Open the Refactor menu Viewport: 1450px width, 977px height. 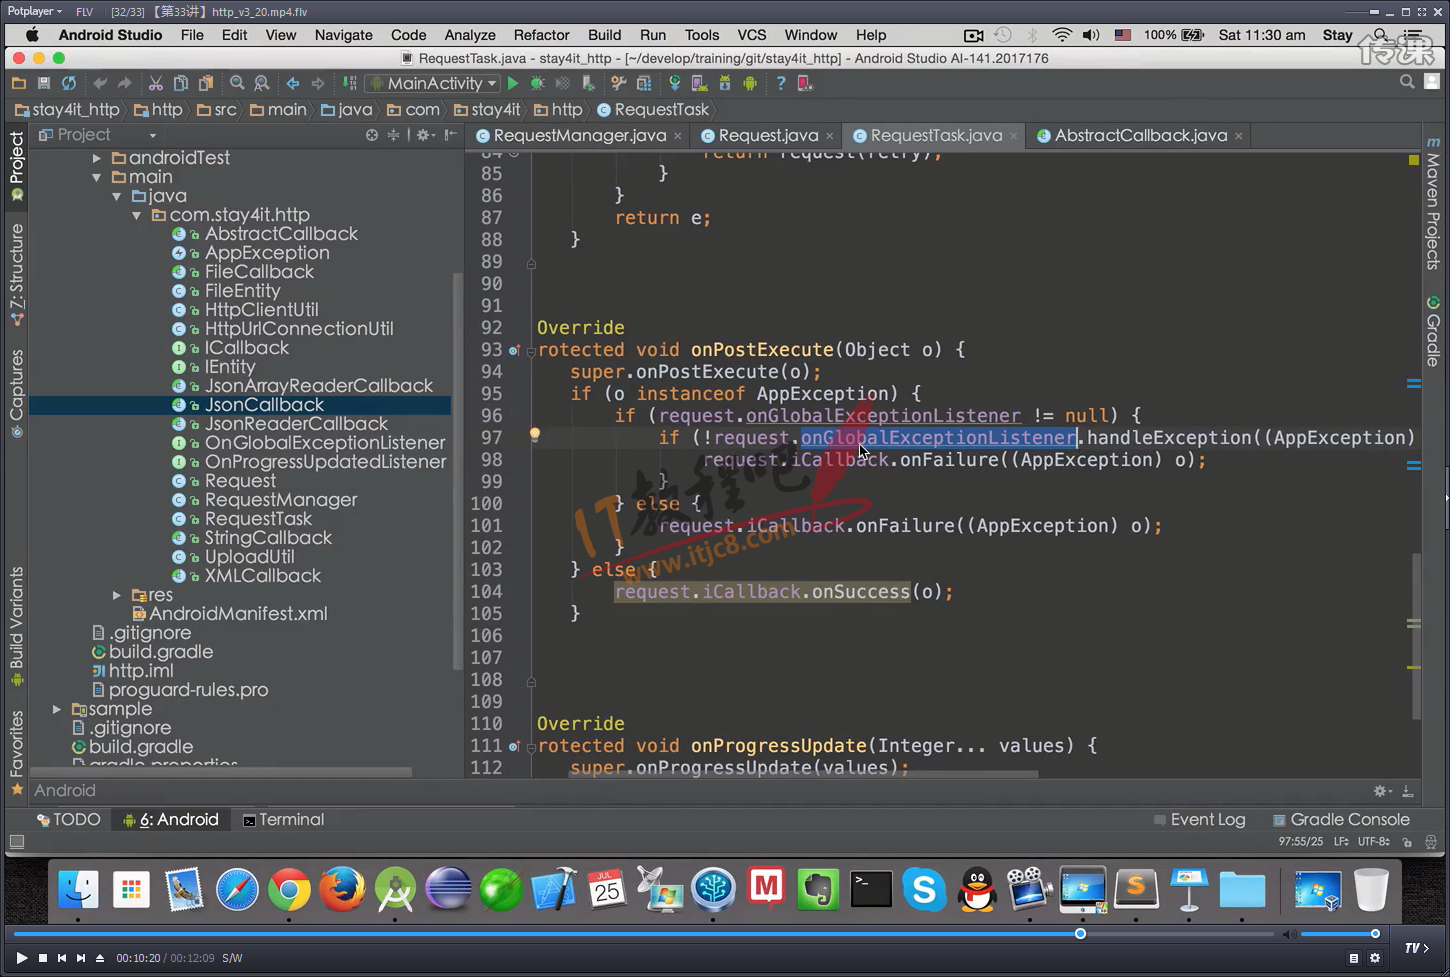click(x=541, y=35)
